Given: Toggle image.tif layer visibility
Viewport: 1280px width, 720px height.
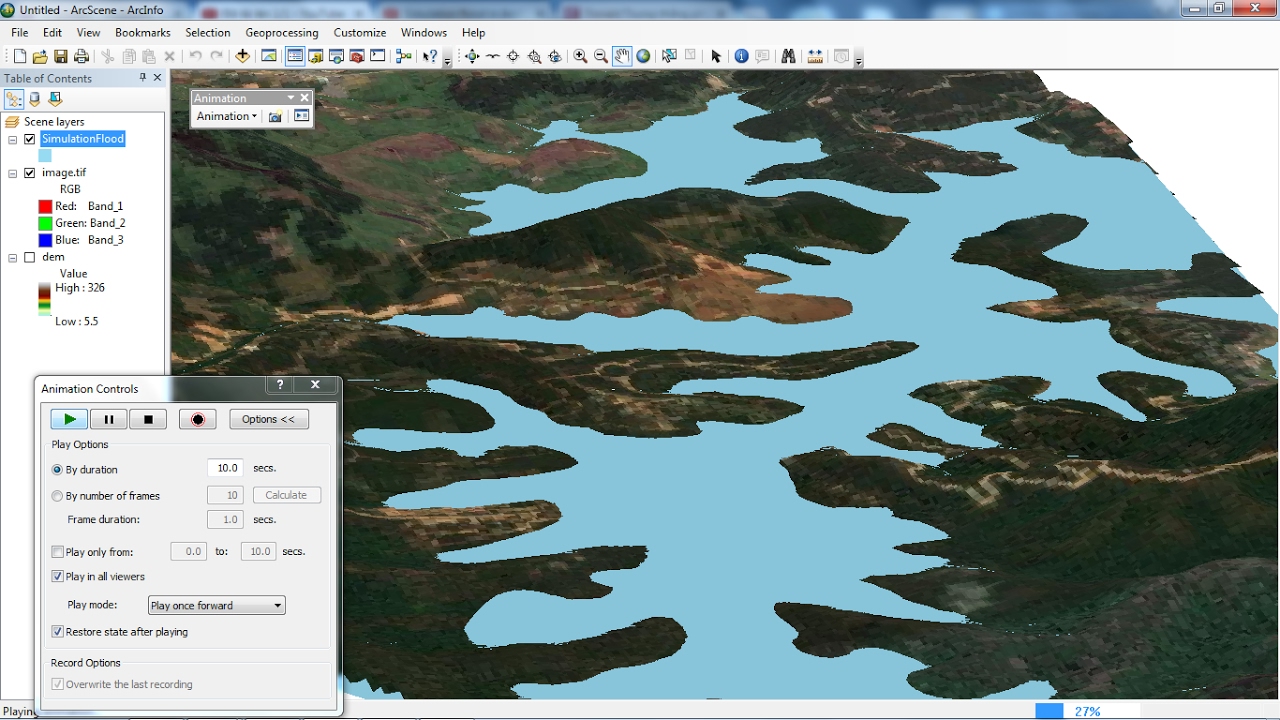Looking at the screenshot, I should [x=30, y=173].
